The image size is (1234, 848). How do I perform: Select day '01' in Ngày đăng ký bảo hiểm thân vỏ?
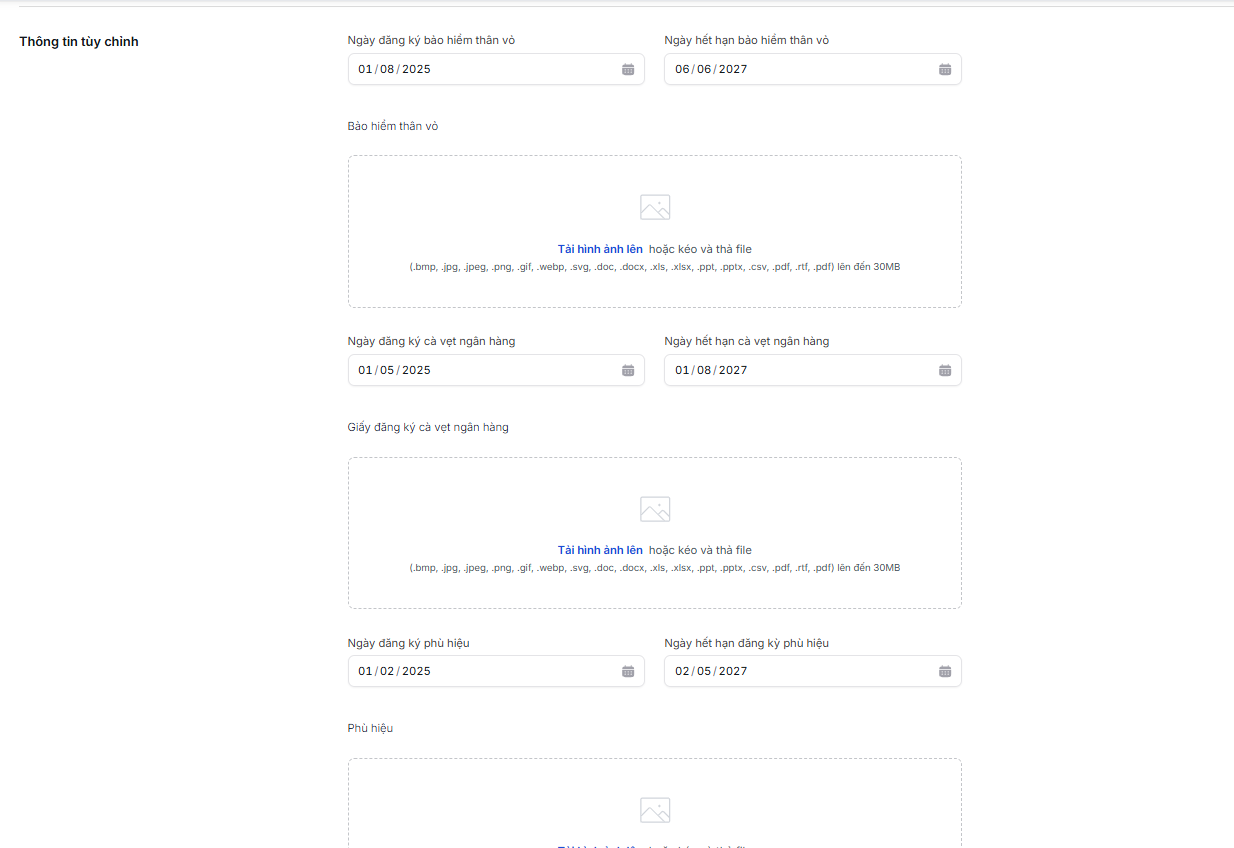(x=365, y=69)
